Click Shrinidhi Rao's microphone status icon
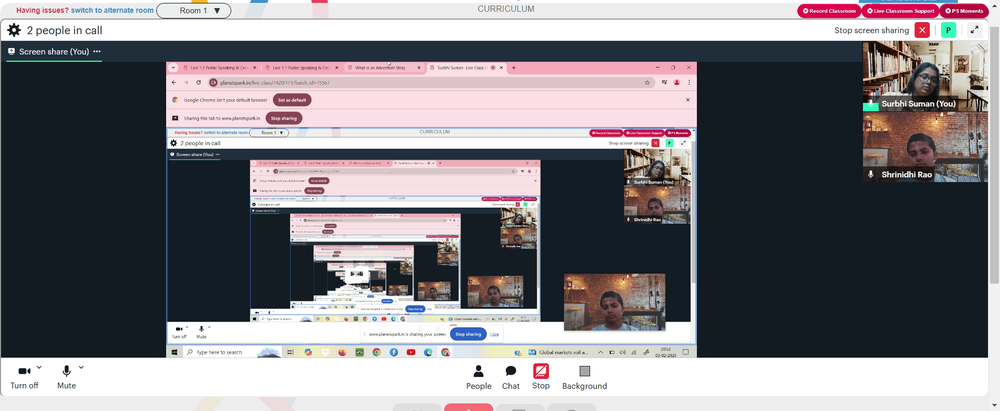 (x=871, y=174)
